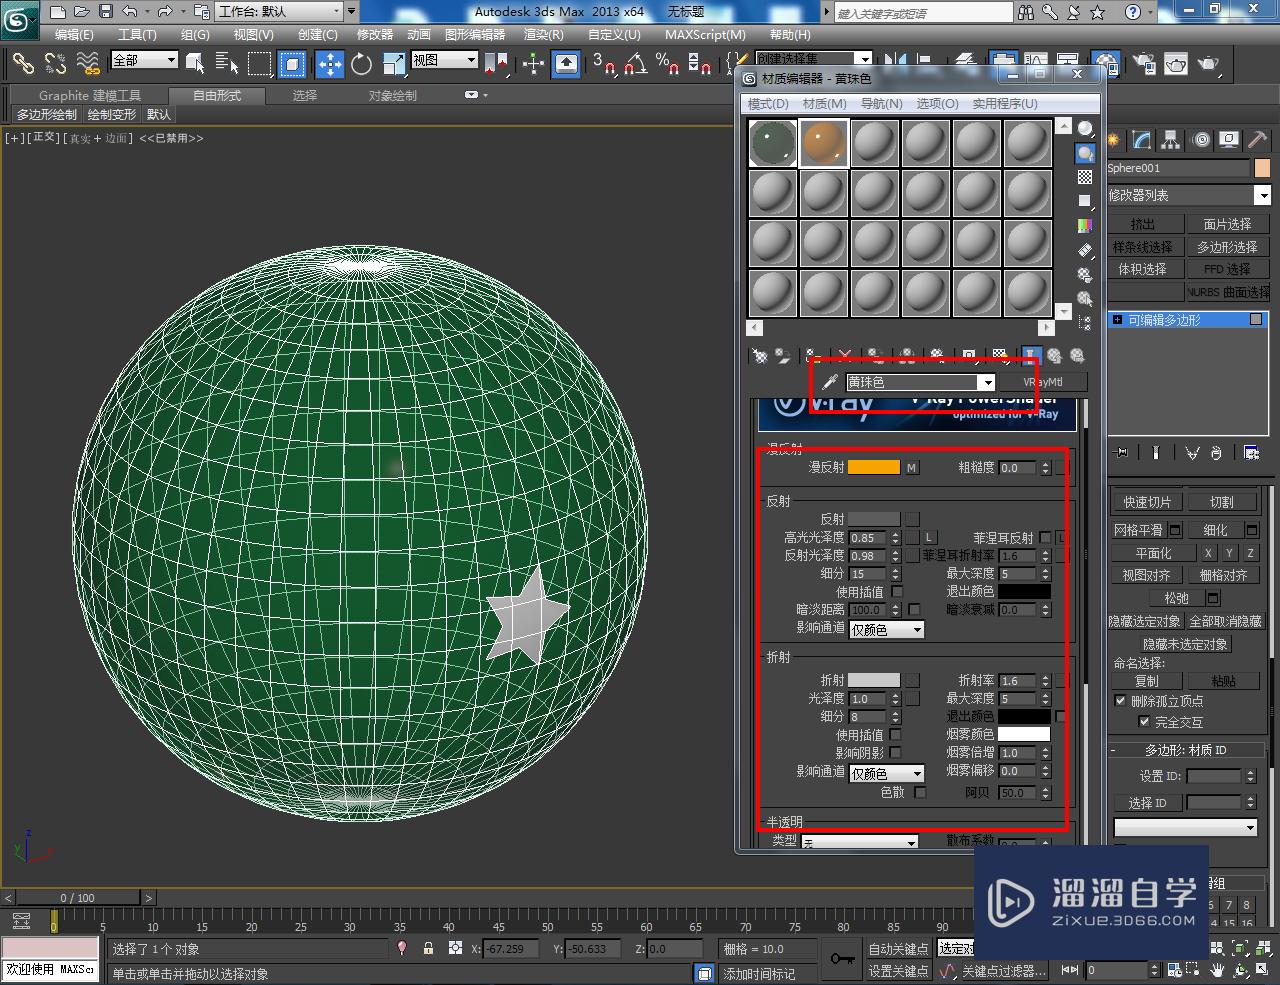Toggle the selection lock padlock icon
Viewport: 1280px width, 985px height.
click(x=428, y=948)
